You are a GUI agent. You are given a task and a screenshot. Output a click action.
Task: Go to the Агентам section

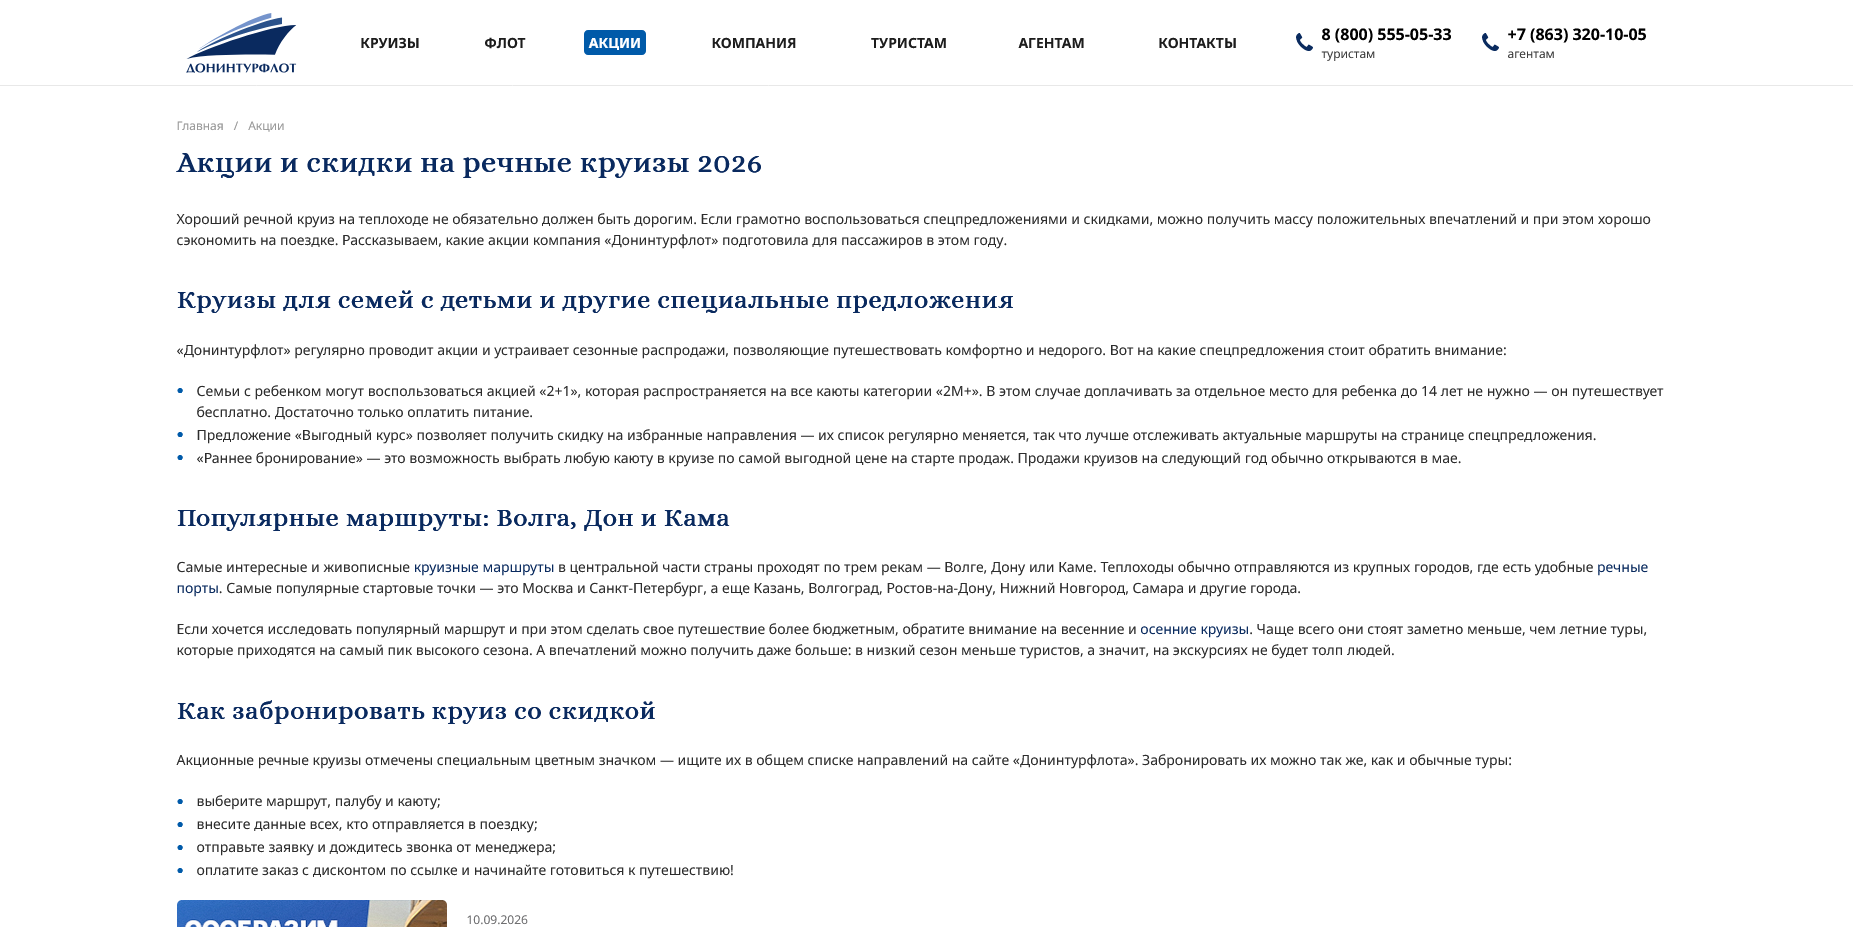1051,43
